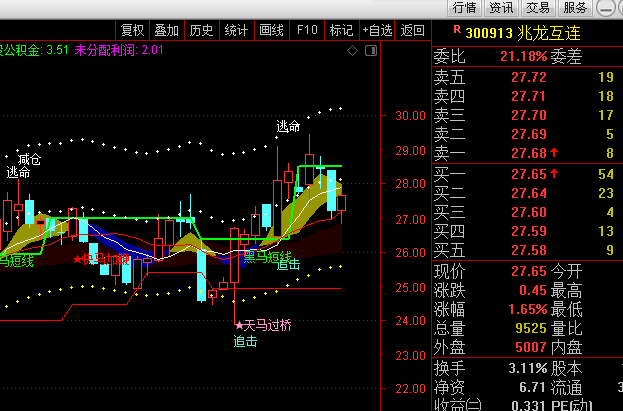Click the 卖三 price 27.70
Viewport: 623px width, 411px height.
click(529, 115)
